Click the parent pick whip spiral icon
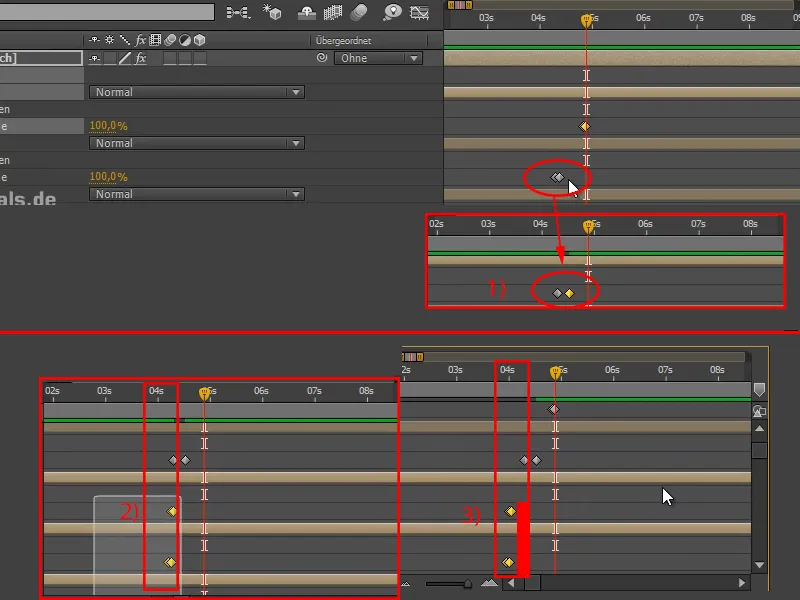The height and width of the screenshot is (600, 800). [x=321, y=57]
